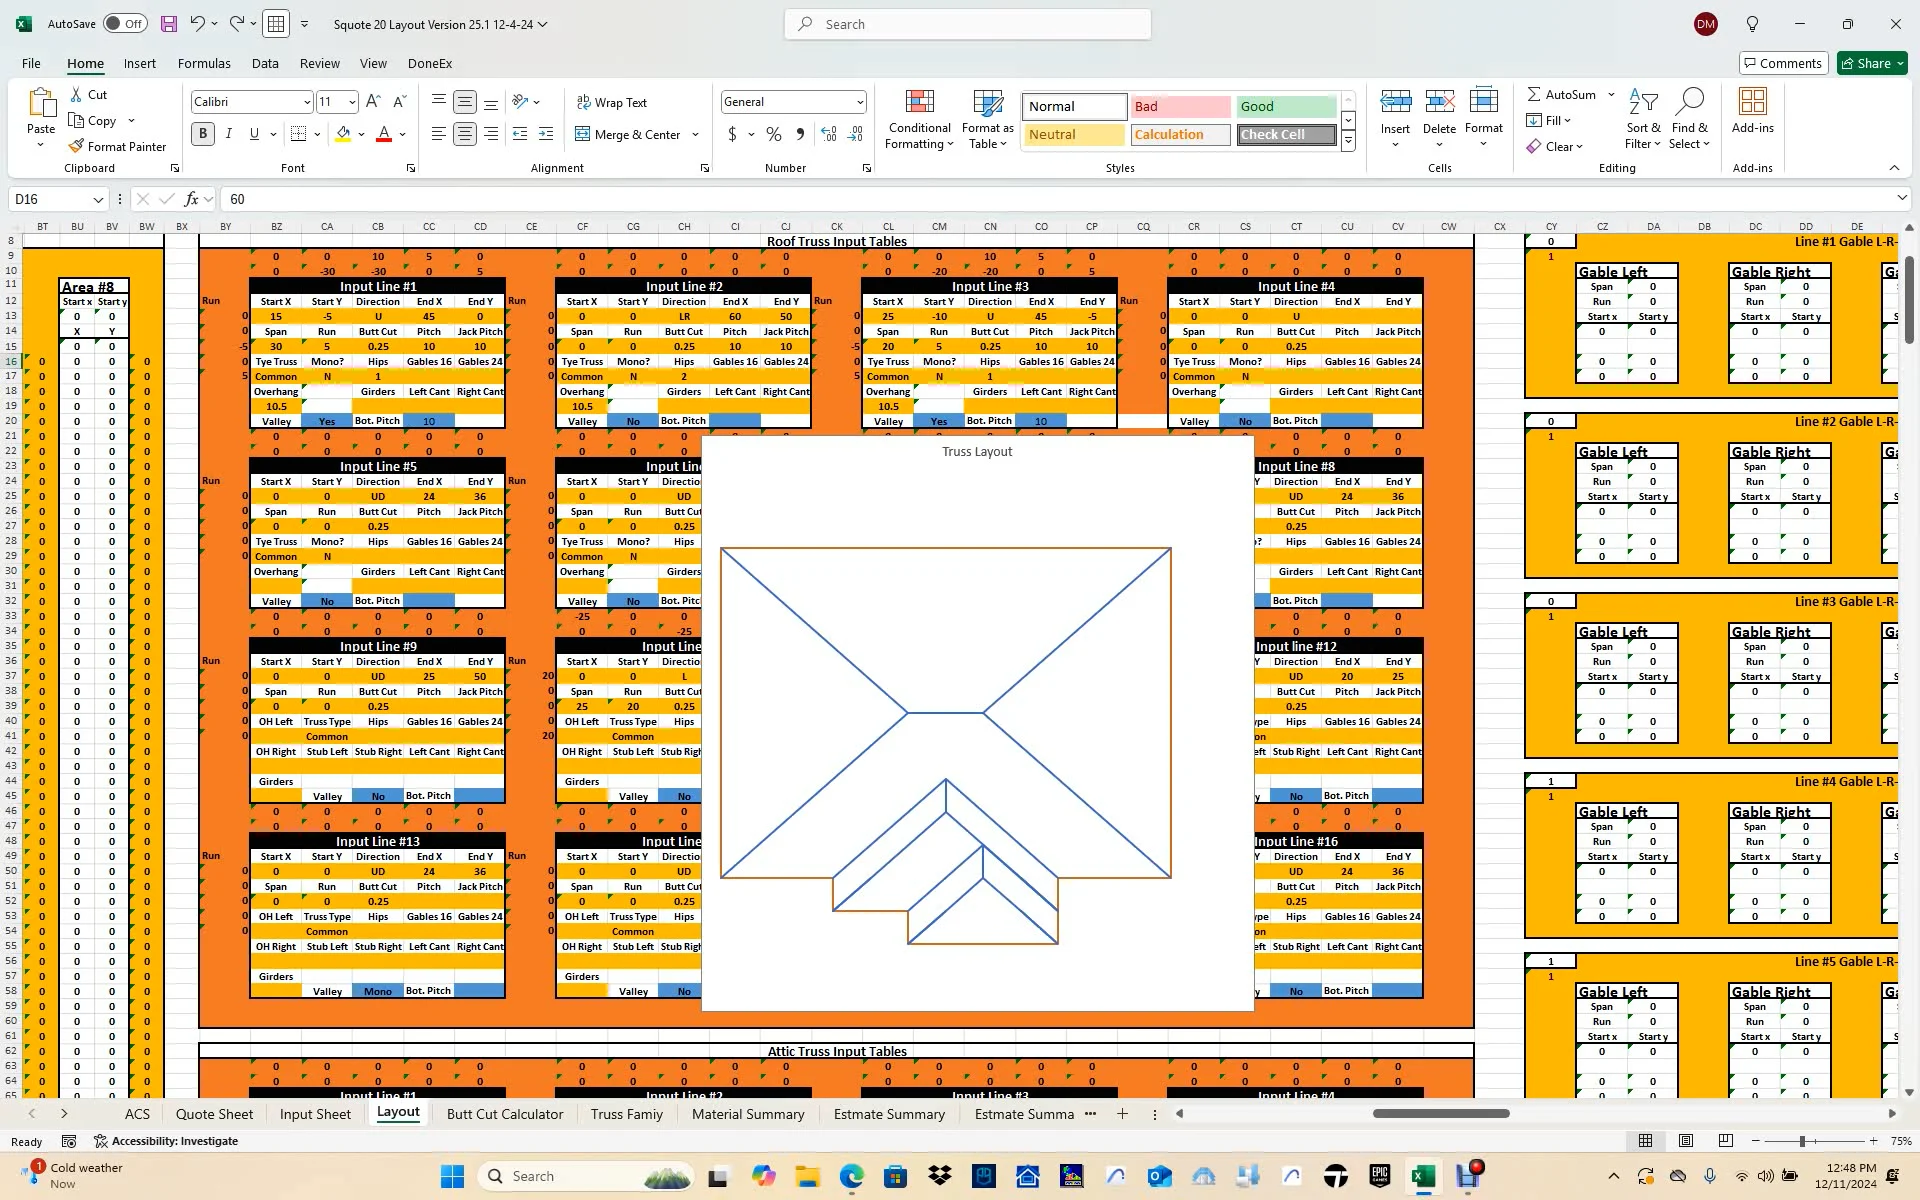Apply the yellow fill color swatch
The height and width of the screenshot is (1200, 1920).
[343, 134]
